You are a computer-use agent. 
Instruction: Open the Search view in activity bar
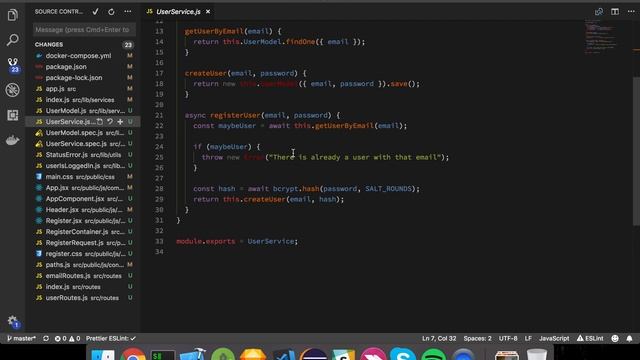[x=13, y=40]
